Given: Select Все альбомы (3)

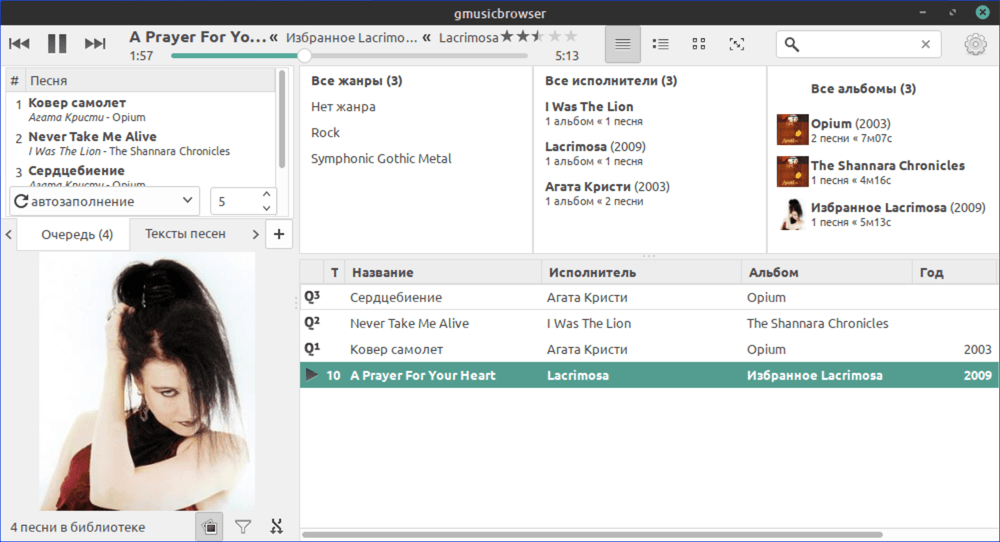Looking at the screenshot, I should 863,89.
